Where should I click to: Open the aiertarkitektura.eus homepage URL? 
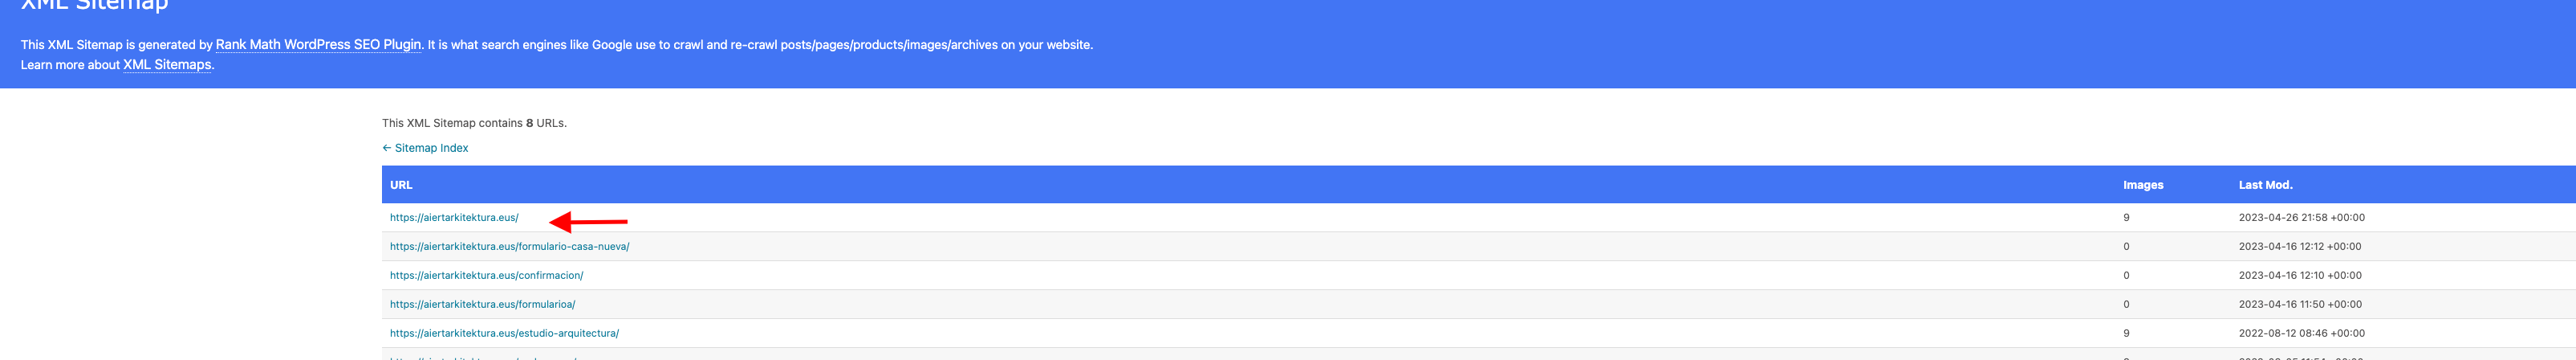(x=454, y=217)
